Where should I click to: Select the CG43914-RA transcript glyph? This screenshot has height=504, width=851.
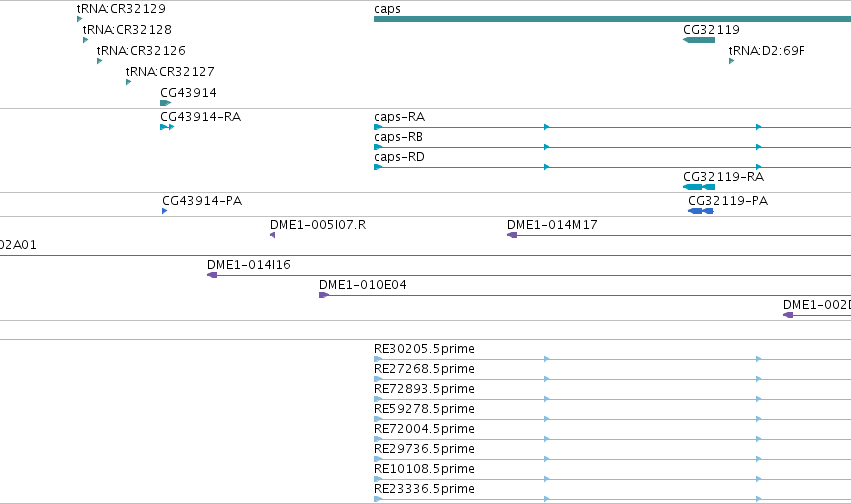click(x=167, y=127)
